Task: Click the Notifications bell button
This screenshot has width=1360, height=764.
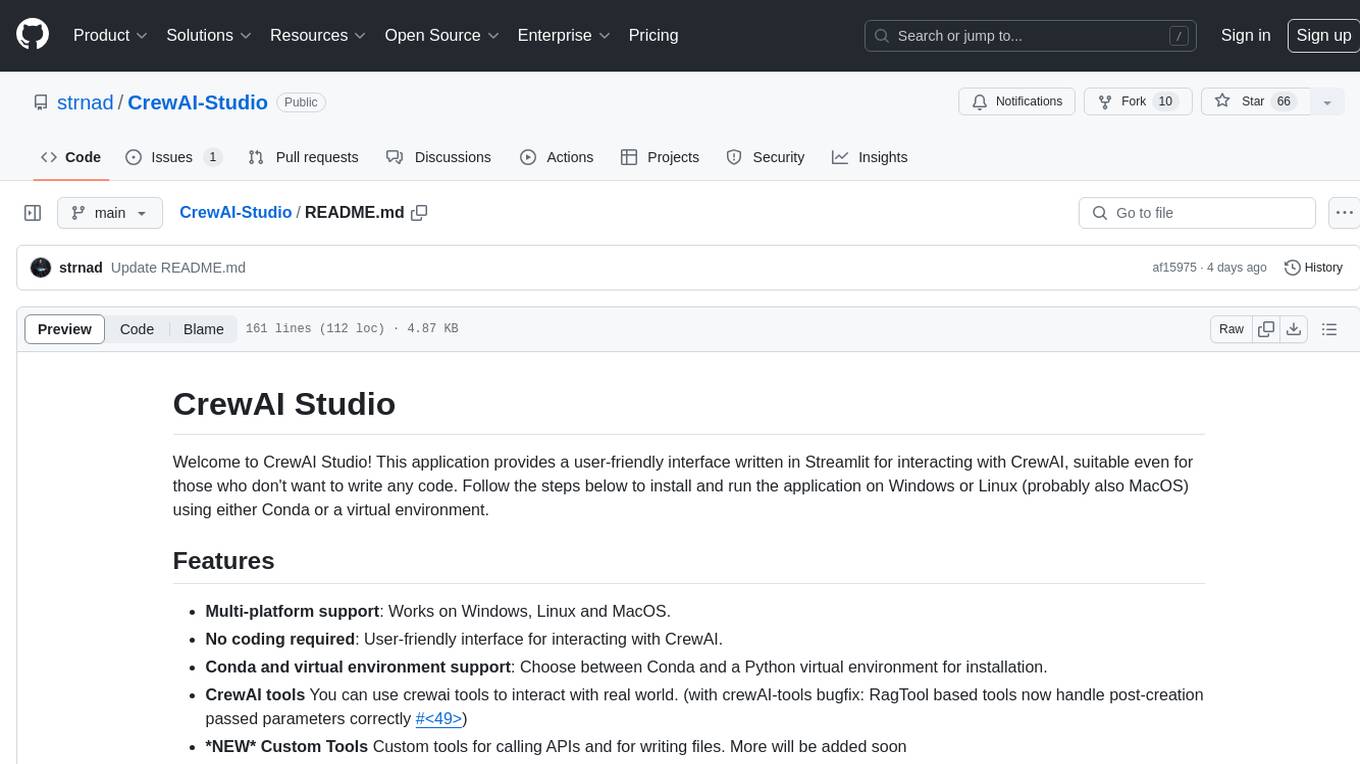Action: (x=1017, y=102)
